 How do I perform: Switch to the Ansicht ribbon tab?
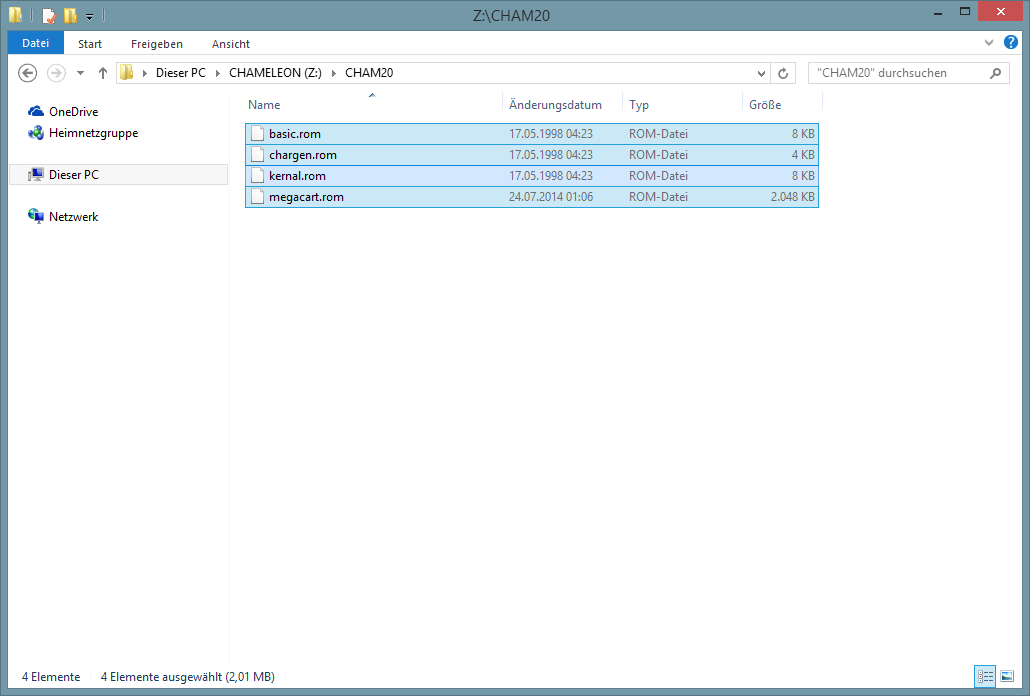coord(230,44)
